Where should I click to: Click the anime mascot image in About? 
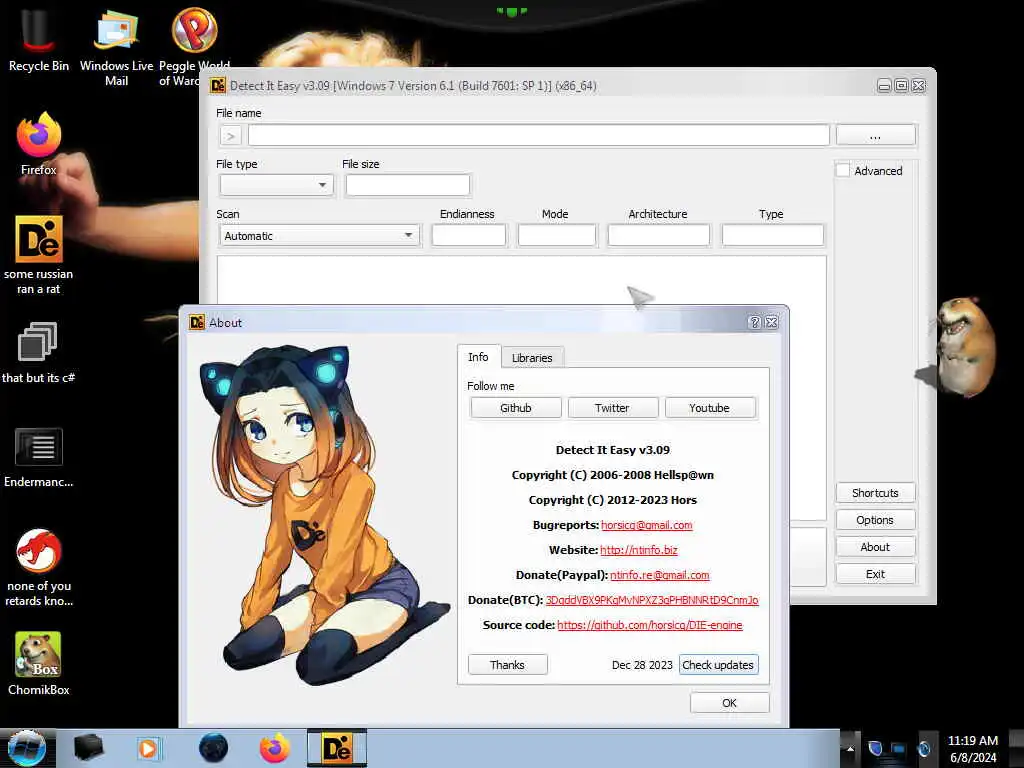(x=324, y=516)
